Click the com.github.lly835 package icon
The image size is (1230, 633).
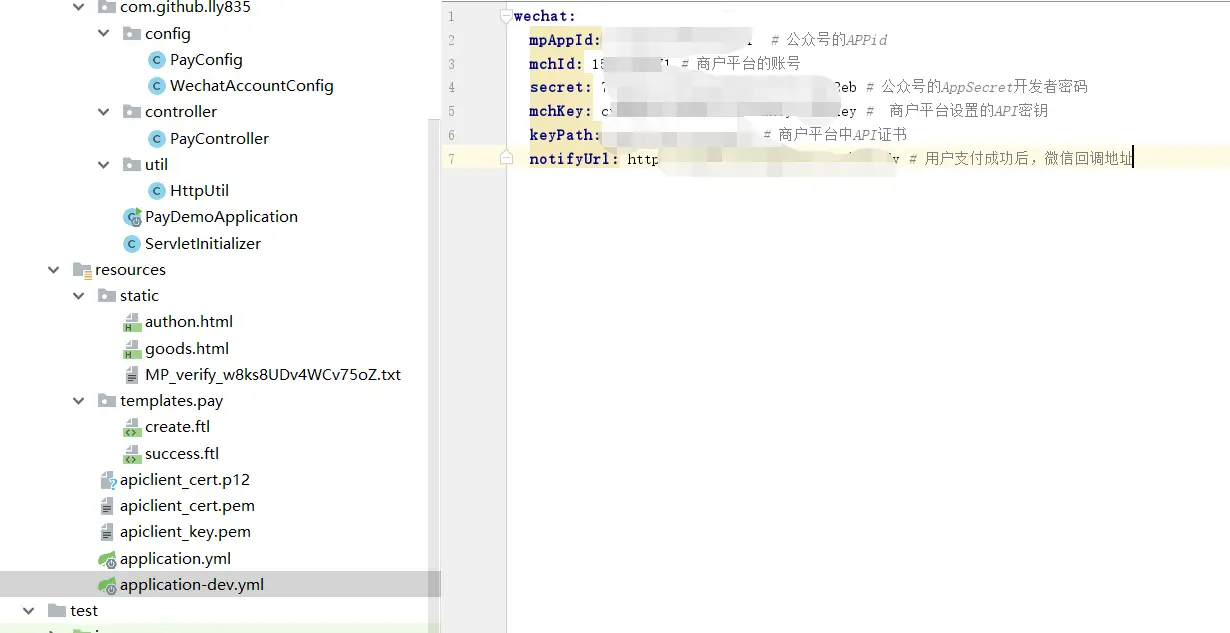107,7
